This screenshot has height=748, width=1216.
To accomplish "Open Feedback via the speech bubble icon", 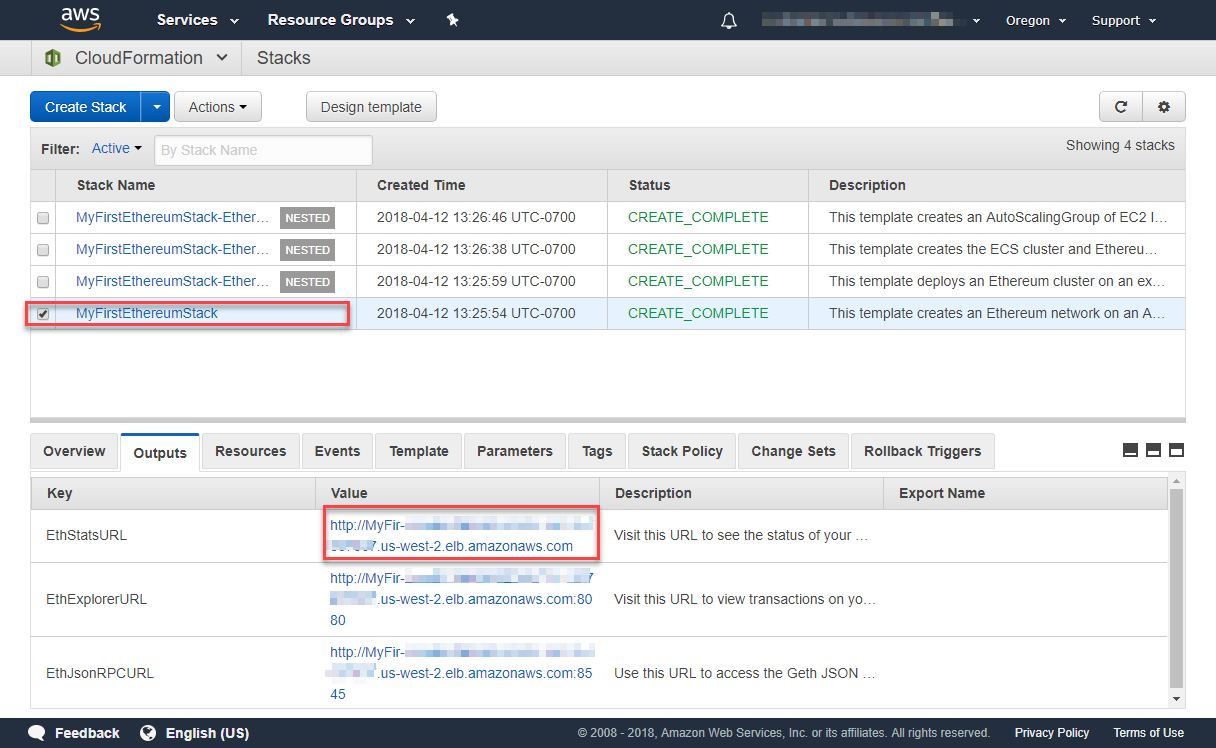I will [x=37, y=732].
